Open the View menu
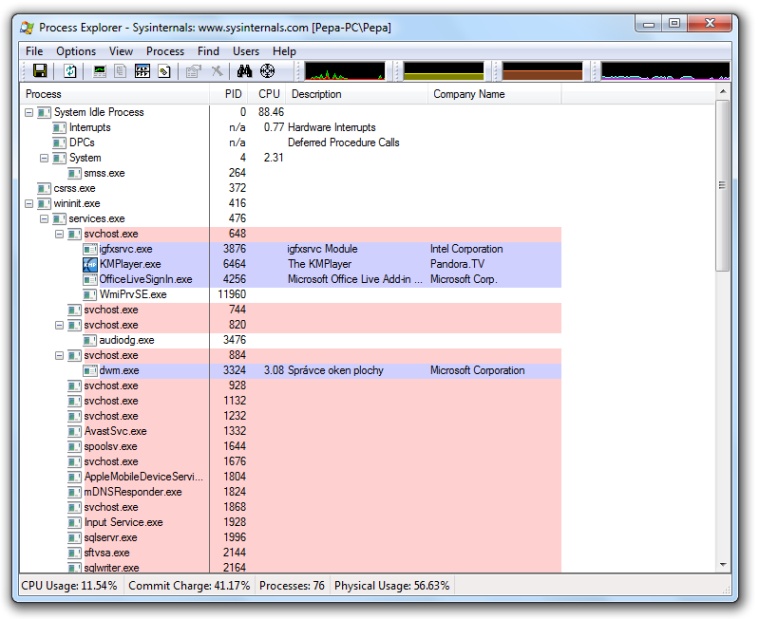Image resolution: width=760 pixels, height=619 pixels. coord(121,51)
